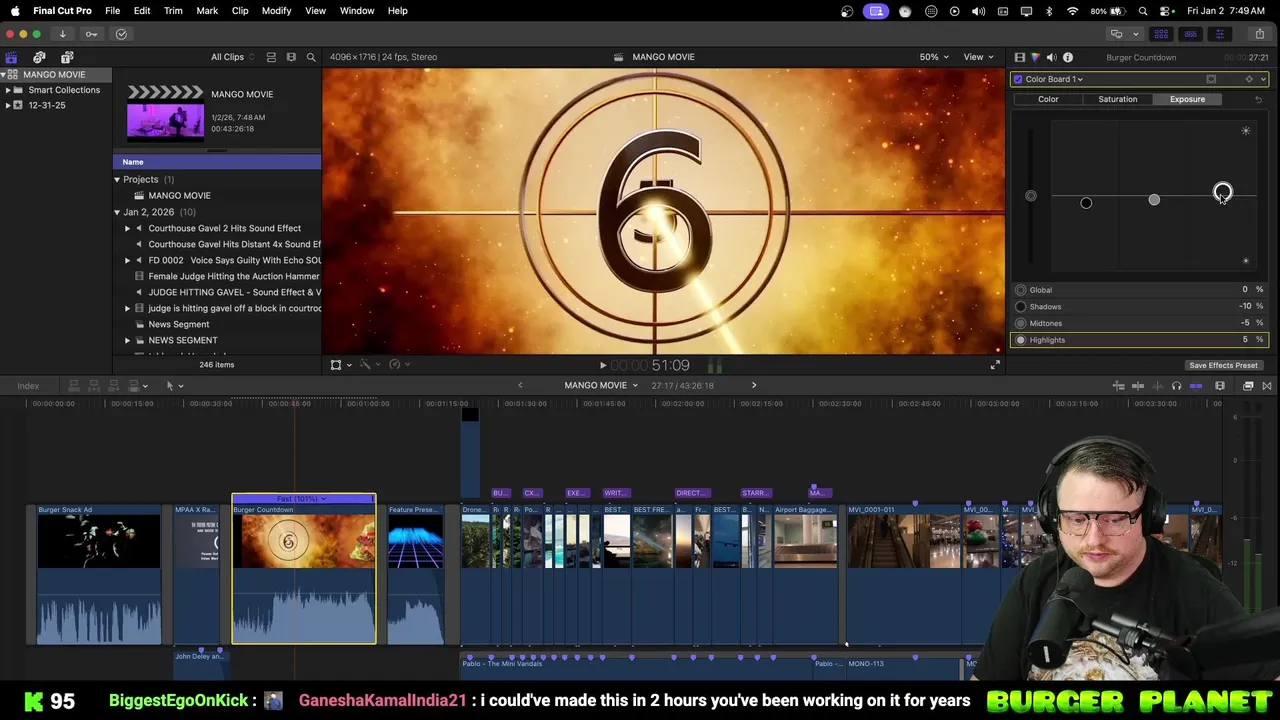
Task: Add keyframe diamond for Color Board 1
Action: click(x=1248, y=79)
